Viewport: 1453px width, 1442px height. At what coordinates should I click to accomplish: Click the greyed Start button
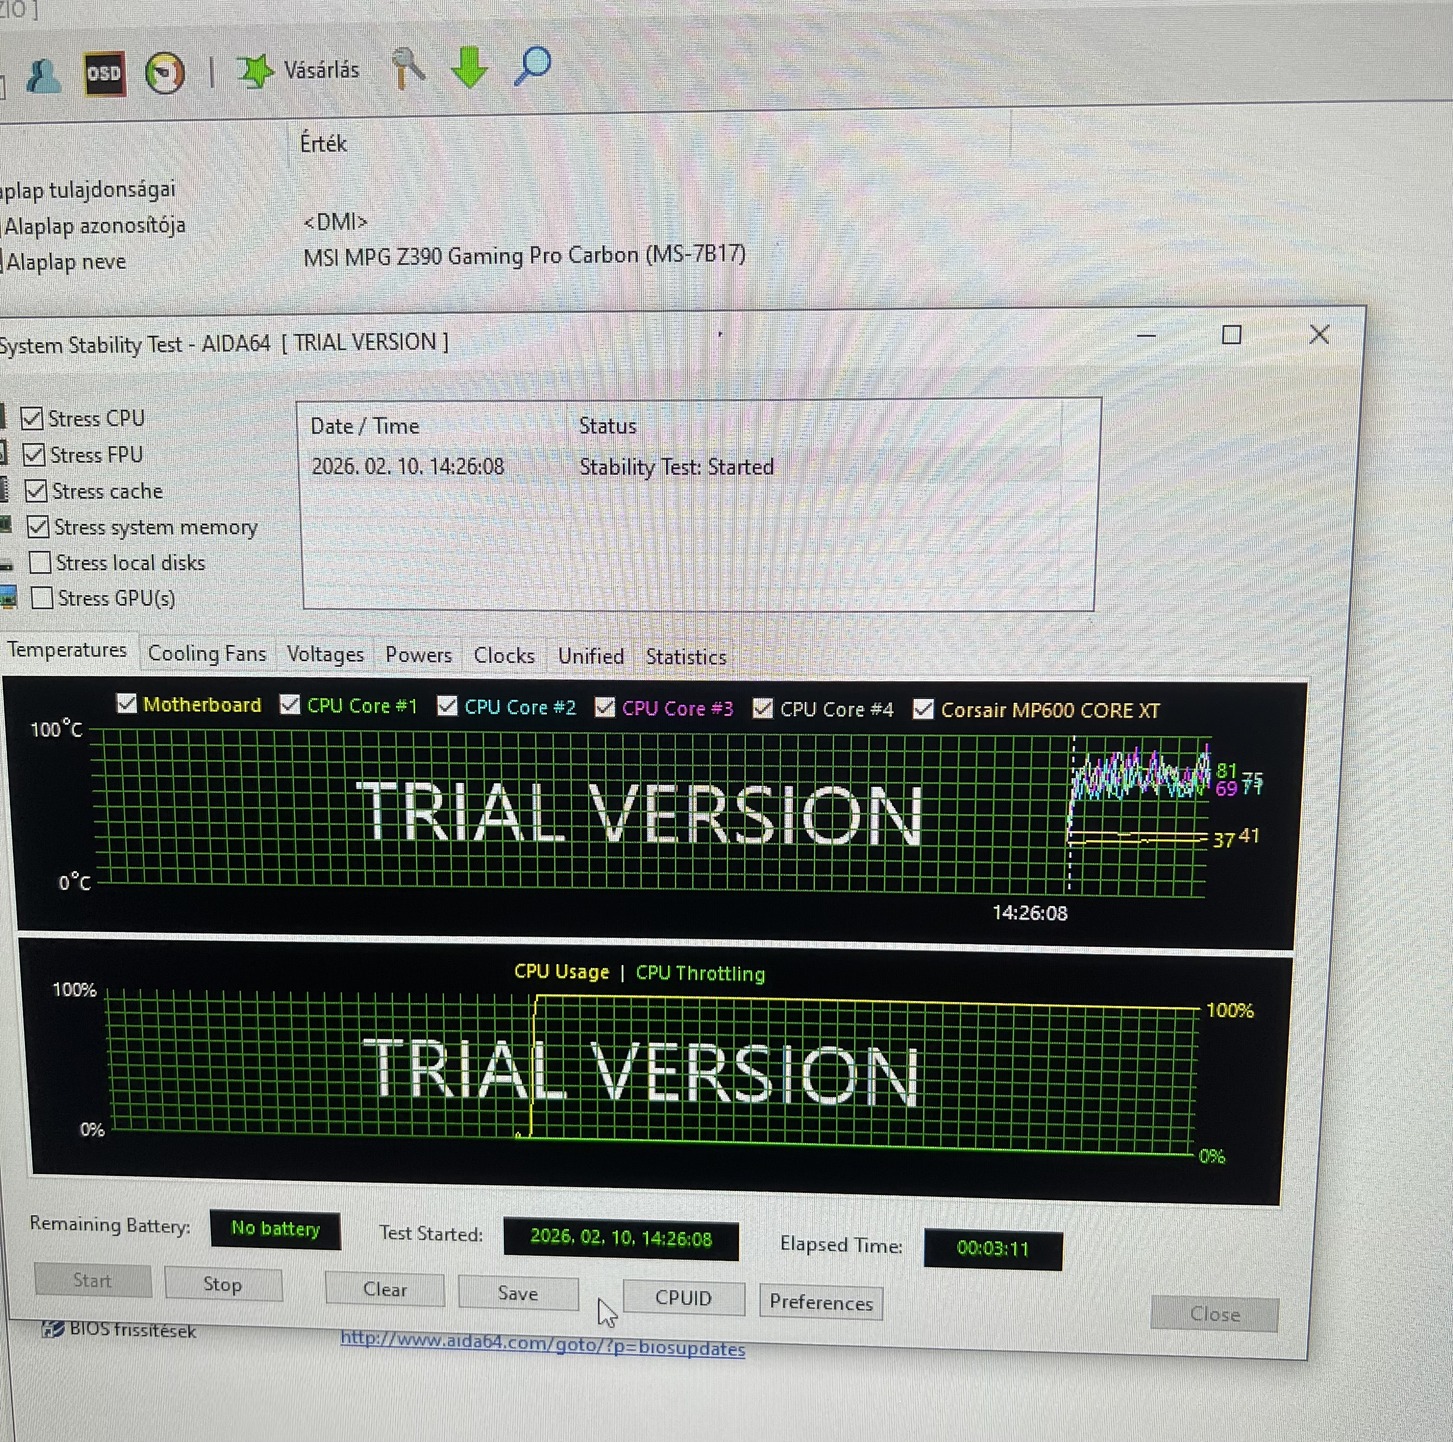click(x=92, y=1280)
